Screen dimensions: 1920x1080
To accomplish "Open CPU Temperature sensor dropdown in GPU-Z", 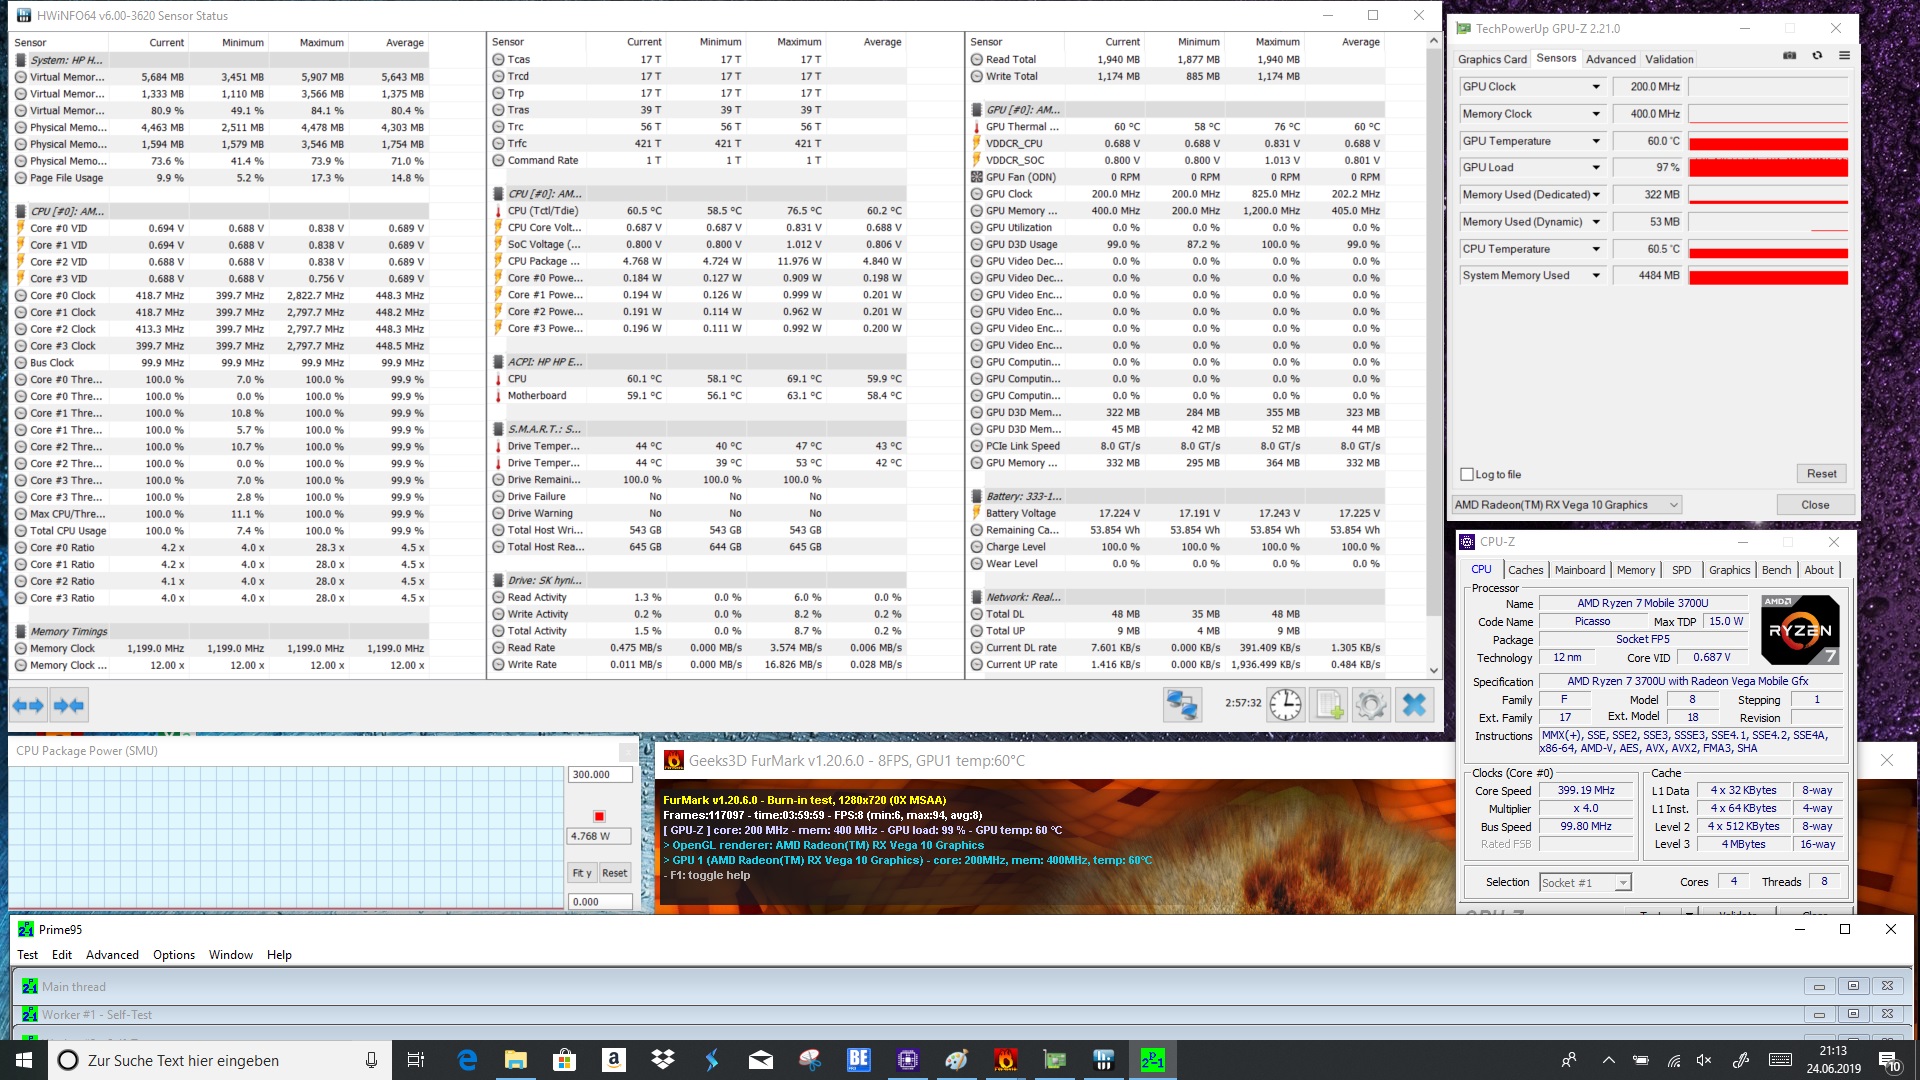I will [1596, 249].
